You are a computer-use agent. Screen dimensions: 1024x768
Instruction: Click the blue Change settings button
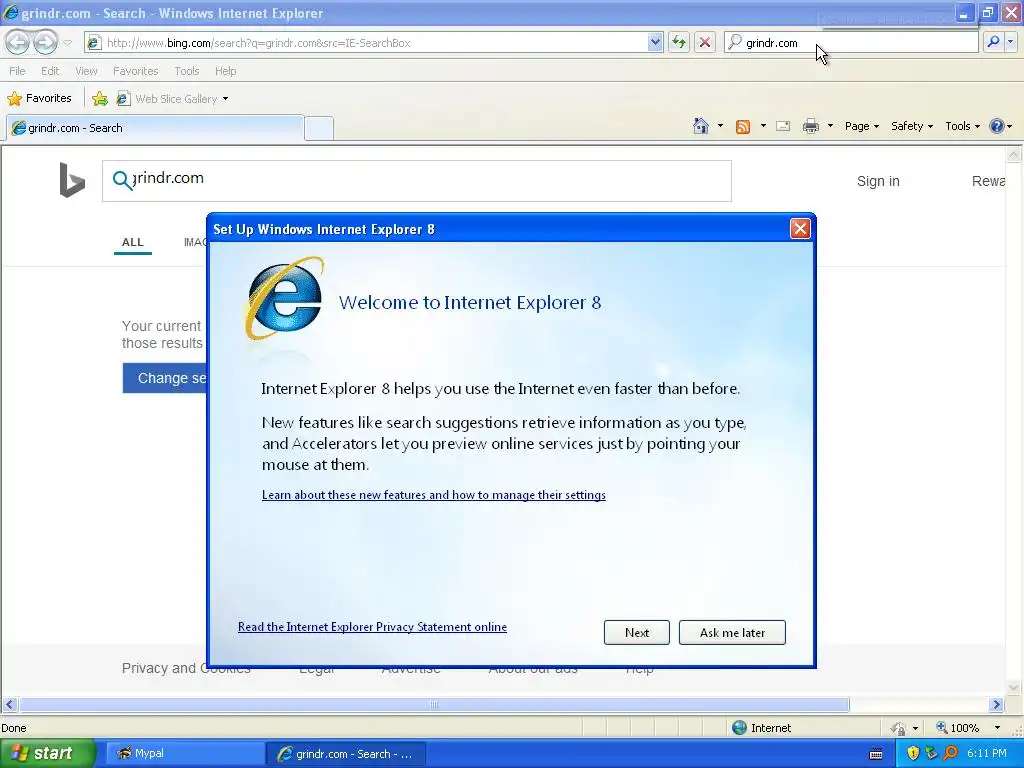[165, 378]
